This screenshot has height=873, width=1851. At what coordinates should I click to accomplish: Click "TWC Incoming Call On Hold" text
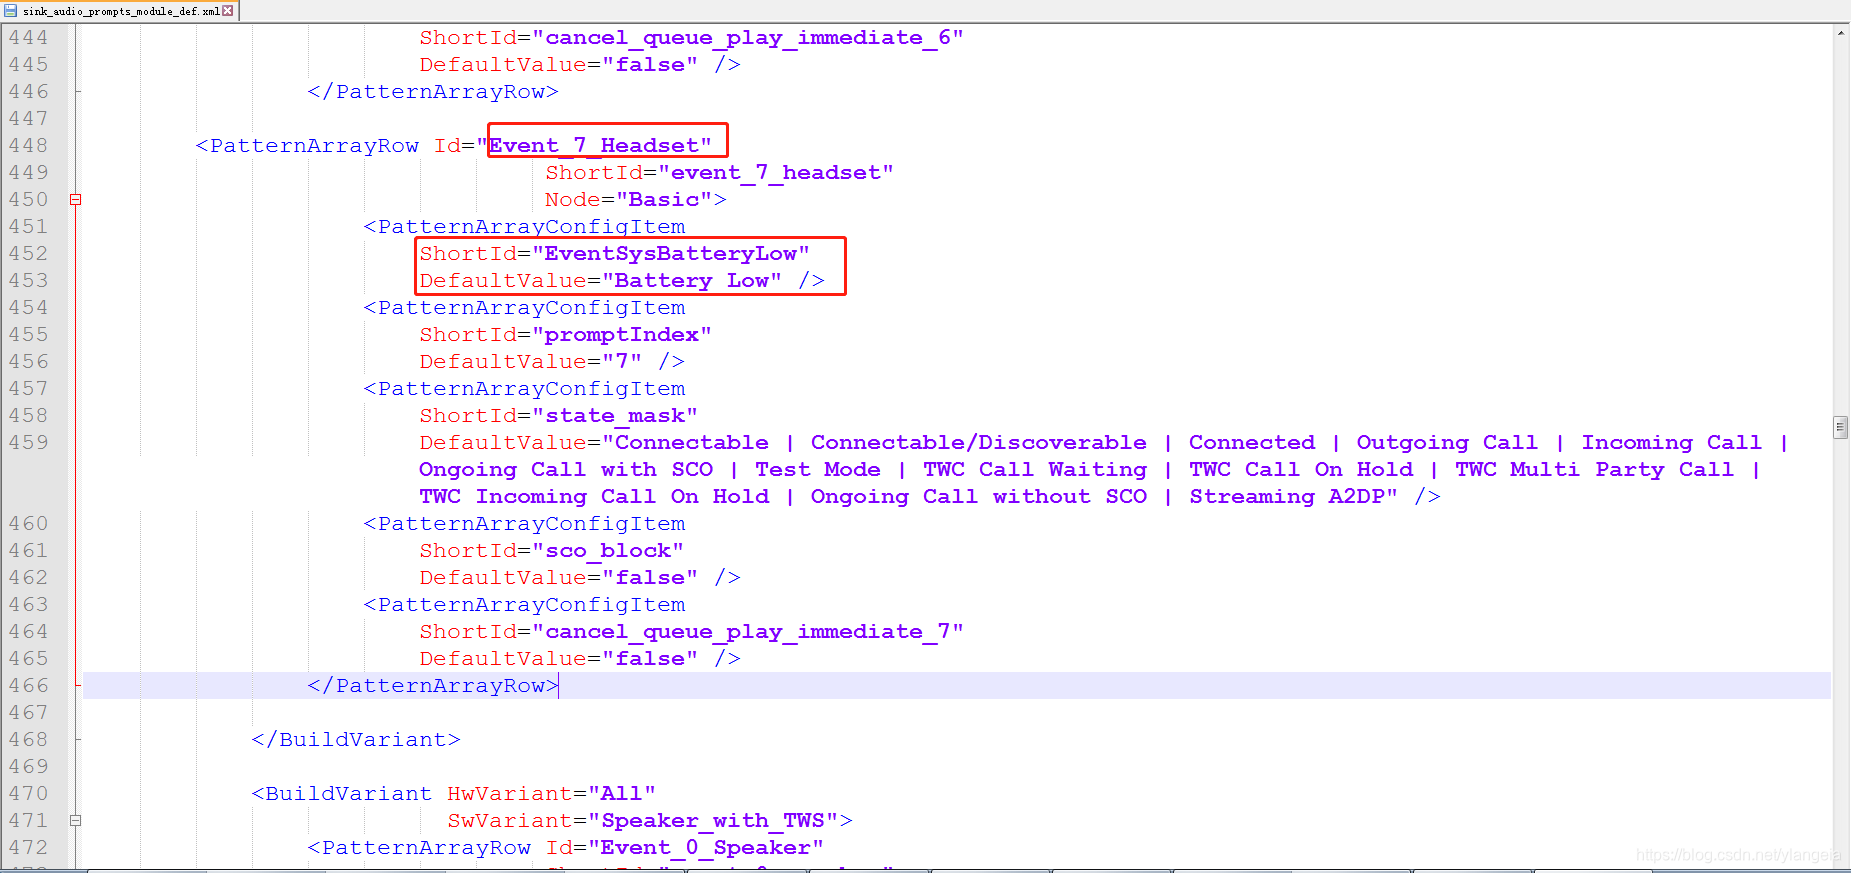594,497
